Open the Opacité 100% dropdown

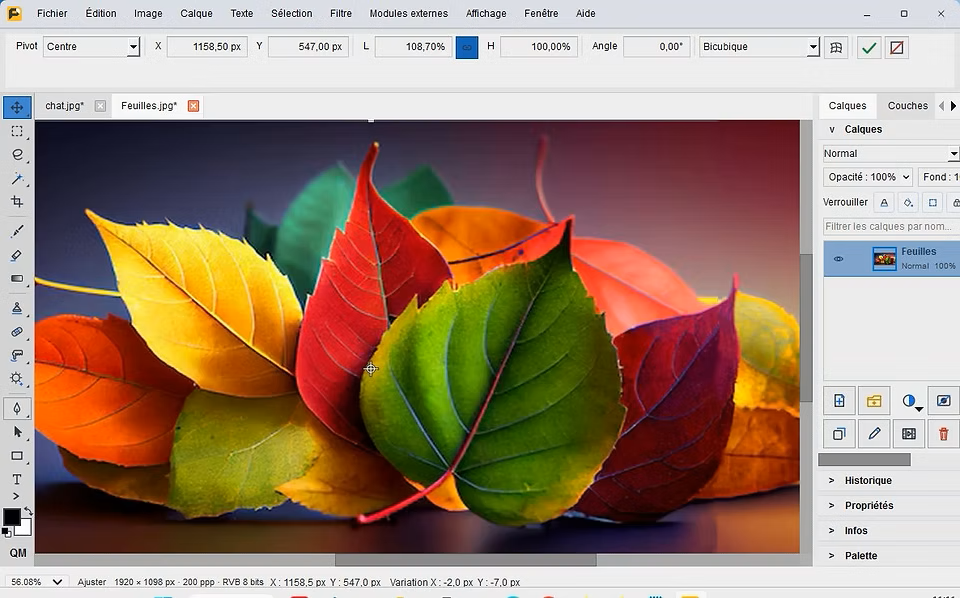coord(868,177)
